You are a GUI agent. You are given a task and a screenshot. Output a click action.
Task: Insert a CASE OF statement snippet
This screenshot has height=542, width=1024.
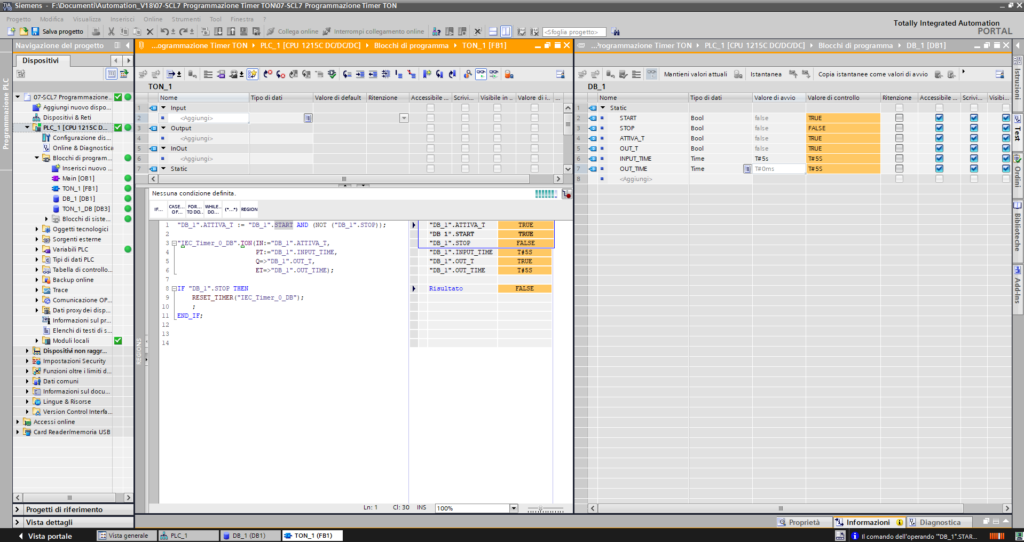click(x=177, y=210)
